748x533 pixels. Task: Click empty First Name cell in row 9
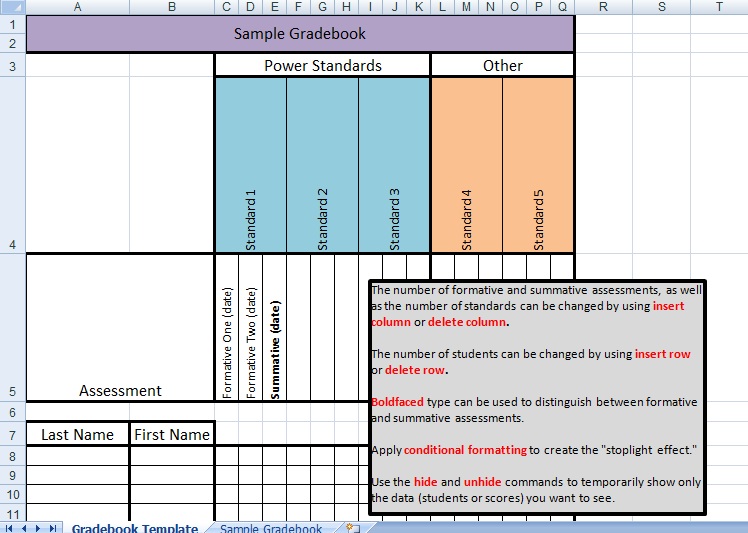pyautogui.click(x=172, y=475)
